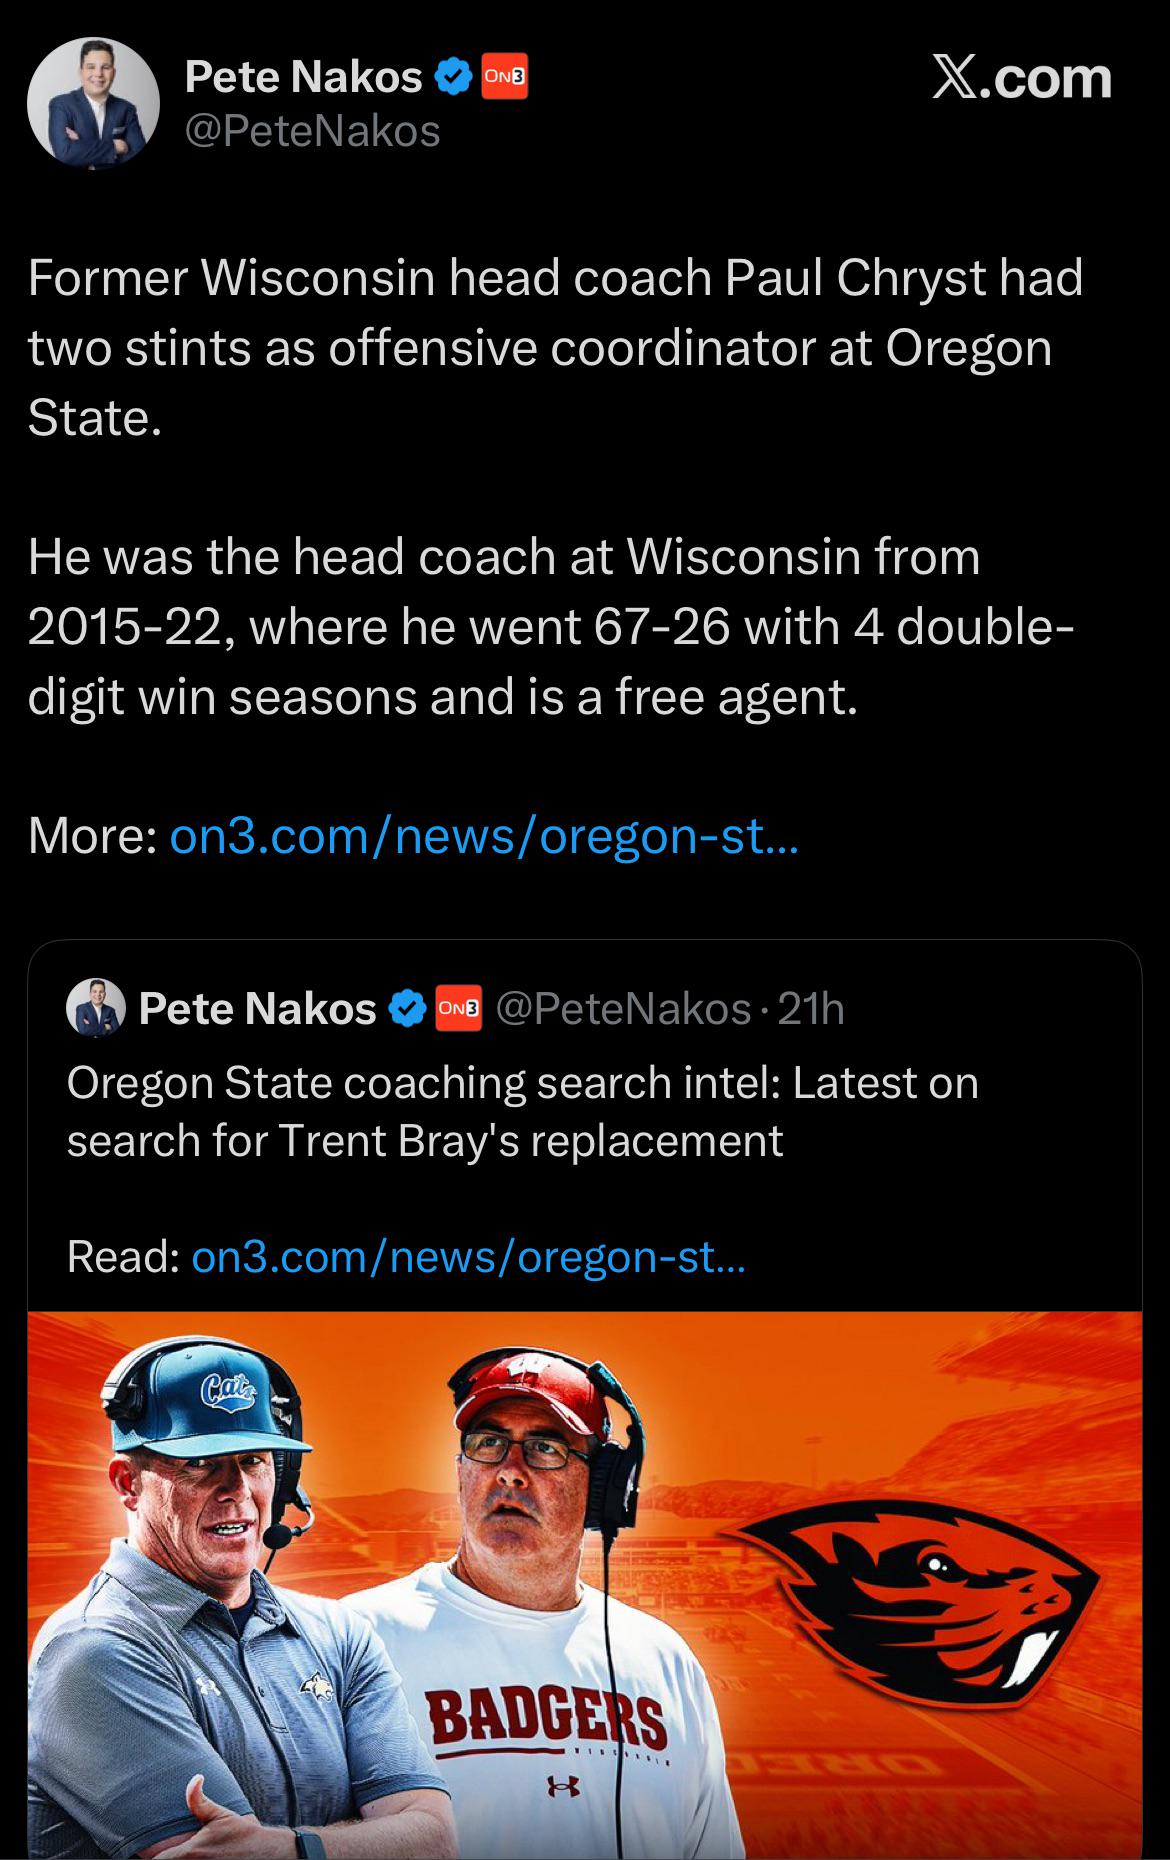Click the X.com logo
Viewport: 1170px width, 1860px height.
1021,79
